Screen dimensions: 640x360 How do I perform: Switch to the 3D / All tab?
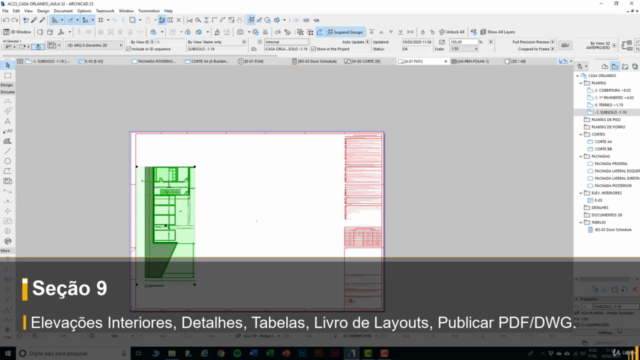tap(516, 61)
